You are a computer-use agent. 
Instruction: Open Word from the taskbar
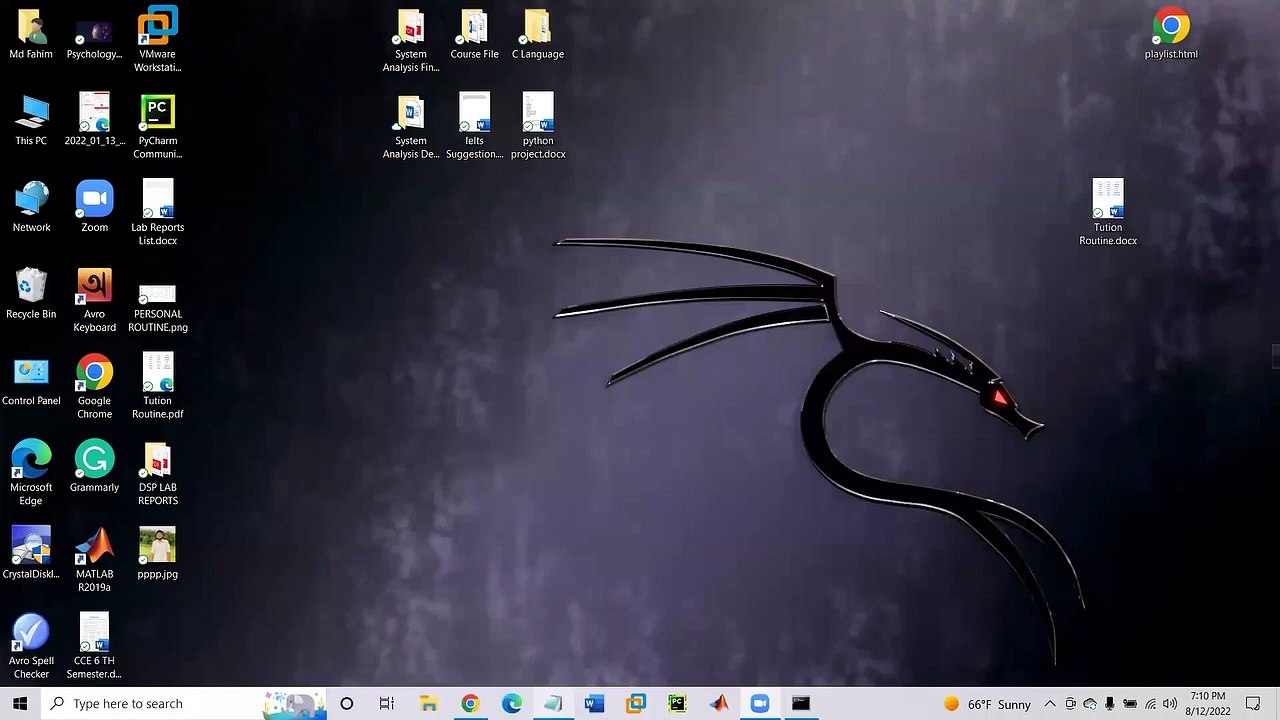(594, 704)
